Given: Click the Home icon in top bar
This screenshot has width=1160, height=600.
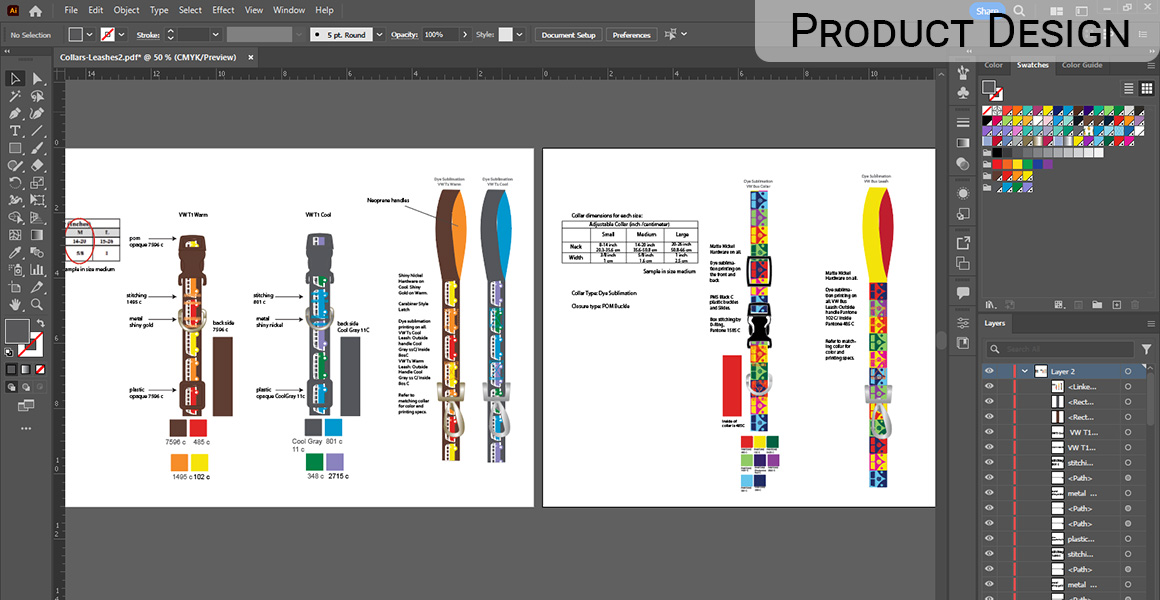Looking at the screenshot, I should pyautogui.click(x=35, y=10).
